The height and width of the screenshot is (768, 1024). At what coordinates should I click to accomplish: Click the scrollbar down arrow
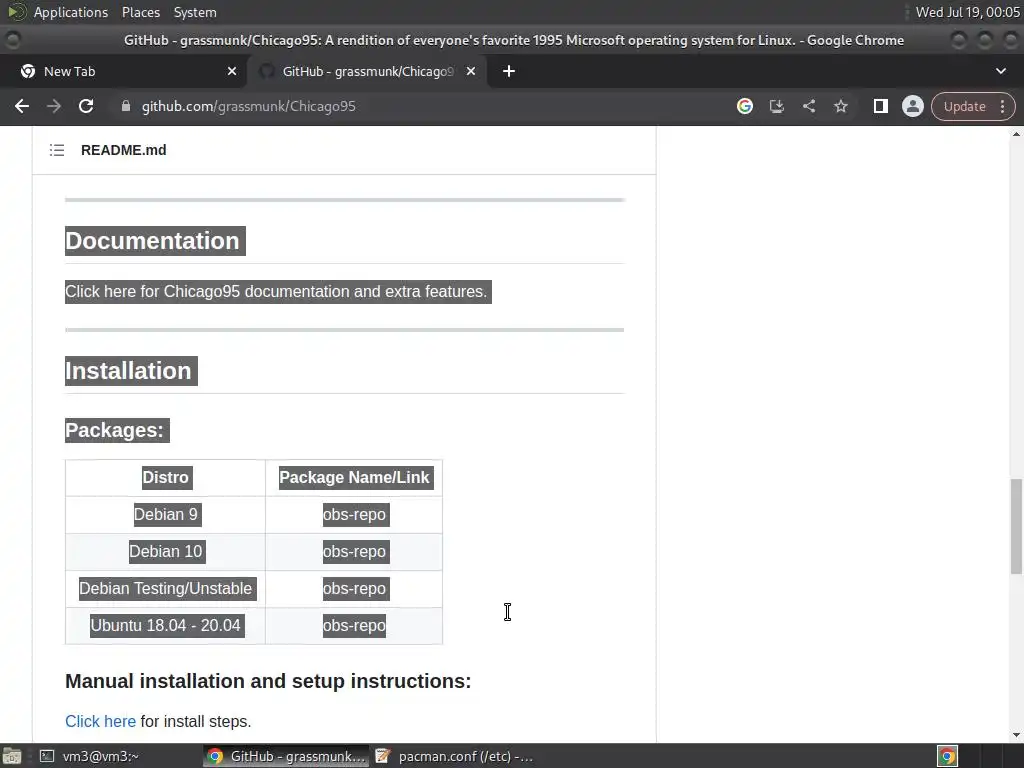pos(1016,735)
